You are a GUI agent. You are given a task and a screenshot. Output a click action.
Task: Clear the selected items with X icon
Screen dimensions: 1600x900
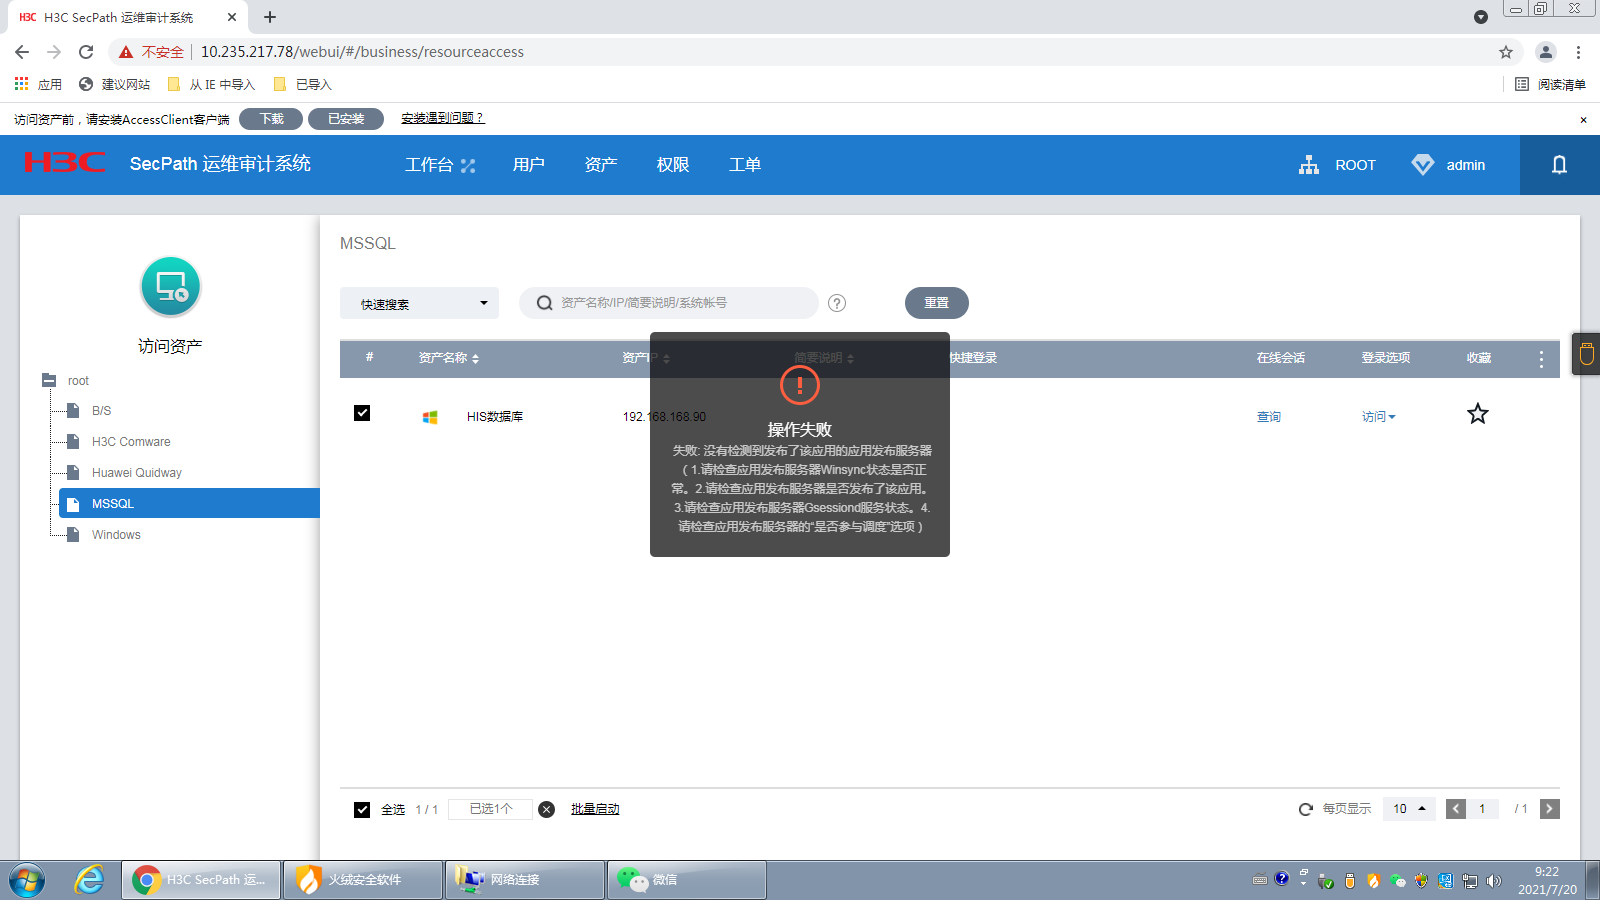click(547, 809)
